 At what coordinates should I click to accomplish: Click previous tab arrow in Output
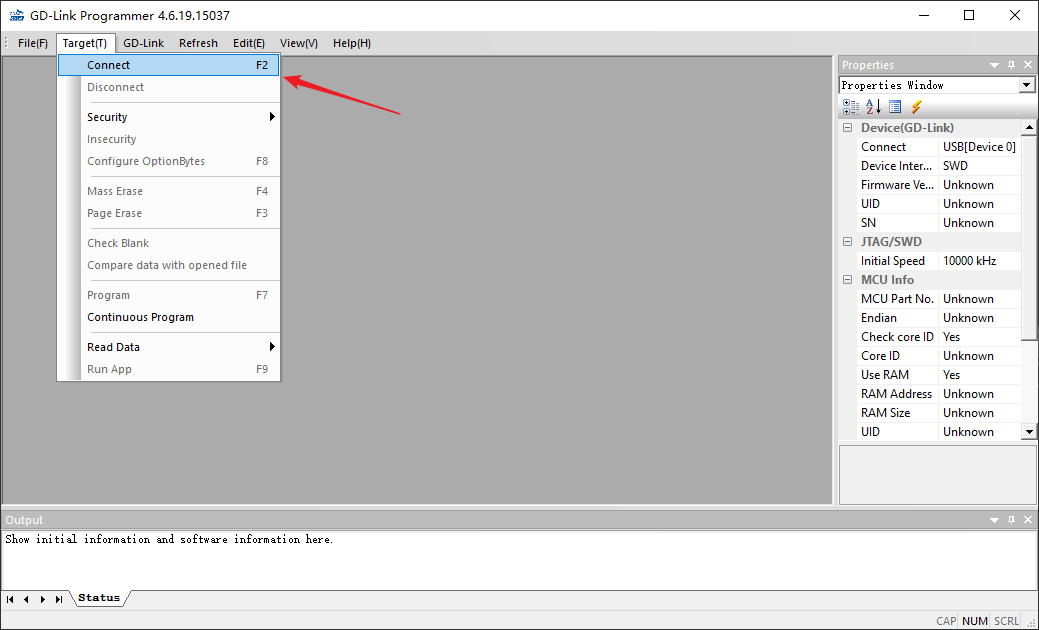coord(27,599)
